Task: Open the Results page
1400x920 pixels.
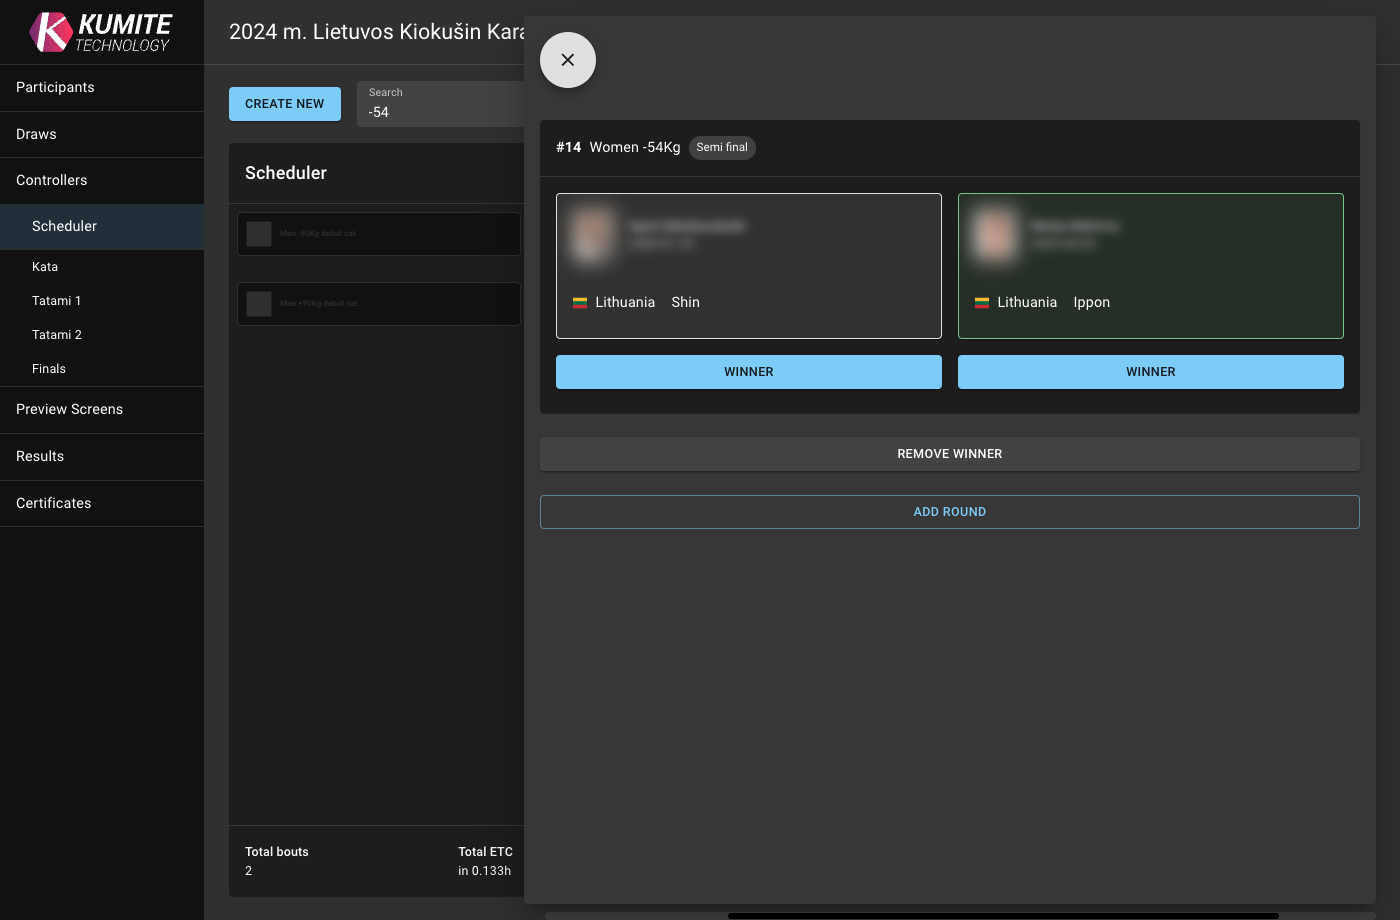Action: click(39, 456)
